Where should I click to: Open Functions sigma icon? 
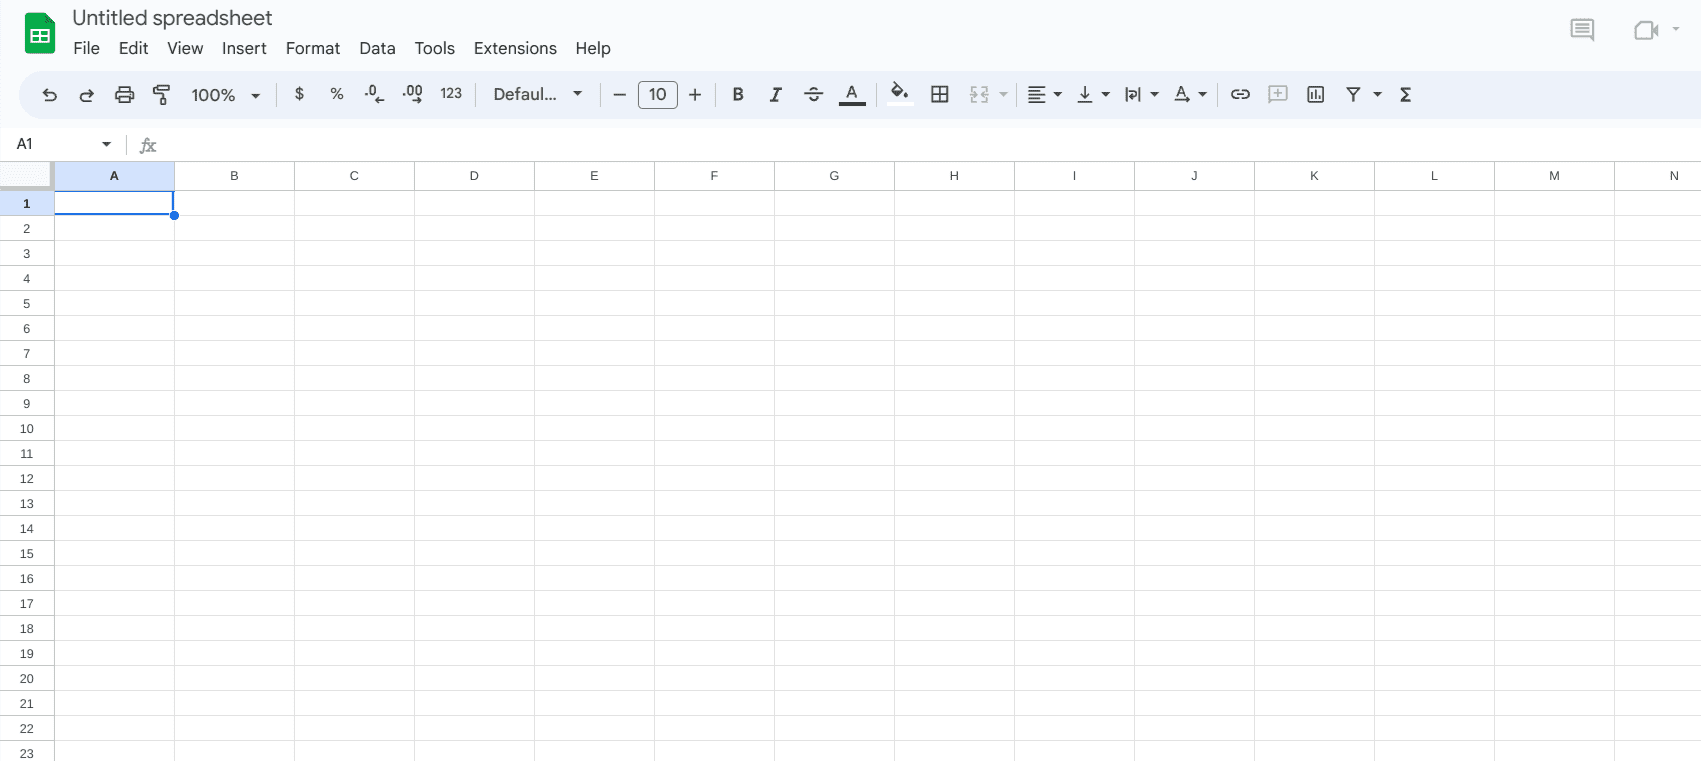(x=1405, y=94)
